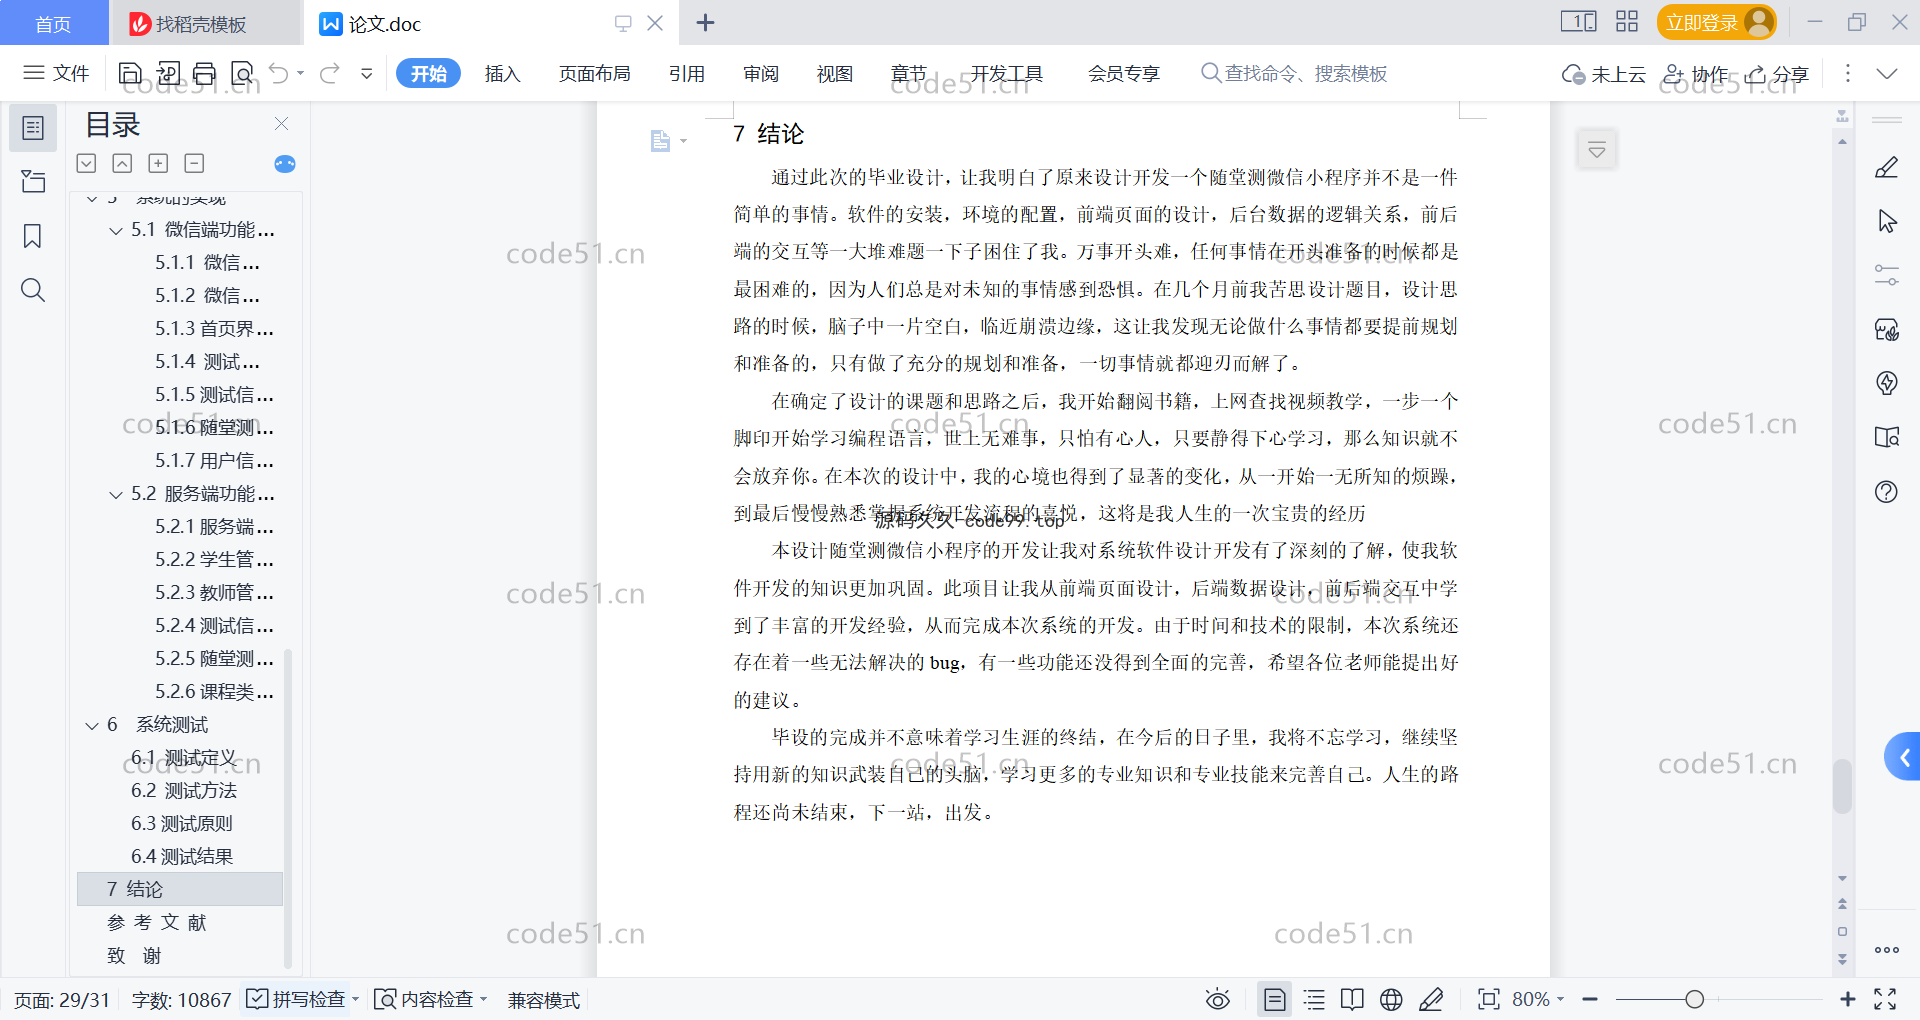Click fit page zoom icon

pyautogui.click(x=1489, y=999)
